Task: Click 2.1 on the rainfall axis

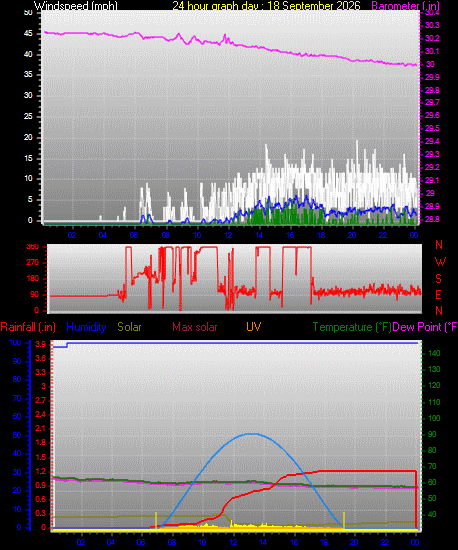Action: [x=41, y=429]
